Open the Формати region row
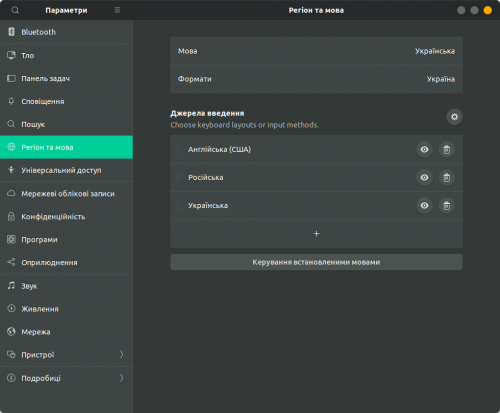This screenshot has height=413, width=500. click(x=316, y=79)
